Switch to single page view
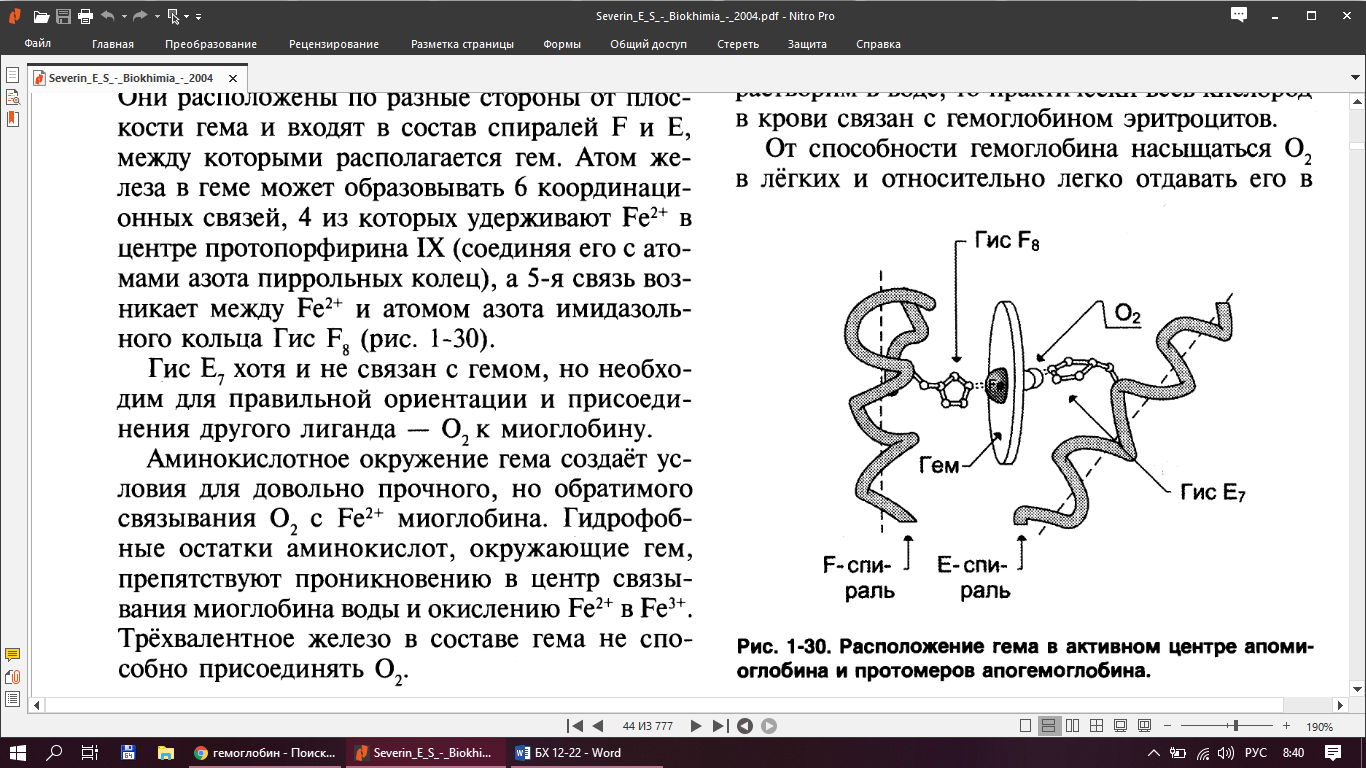Viewport: 1366px width, 768px height. click(x=1025, y=726)
